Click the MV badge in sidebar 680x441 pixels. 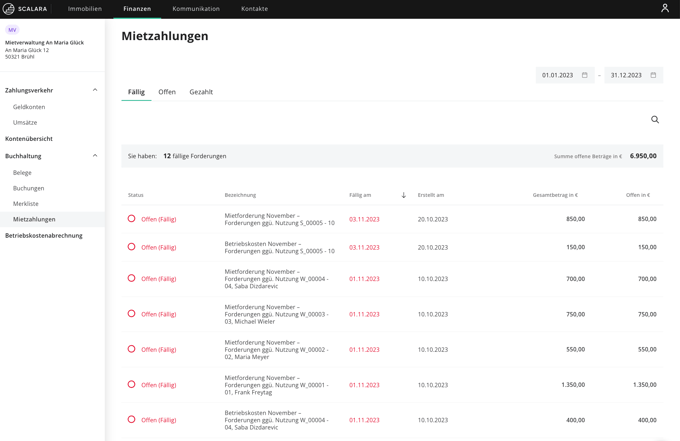(12, 30)
